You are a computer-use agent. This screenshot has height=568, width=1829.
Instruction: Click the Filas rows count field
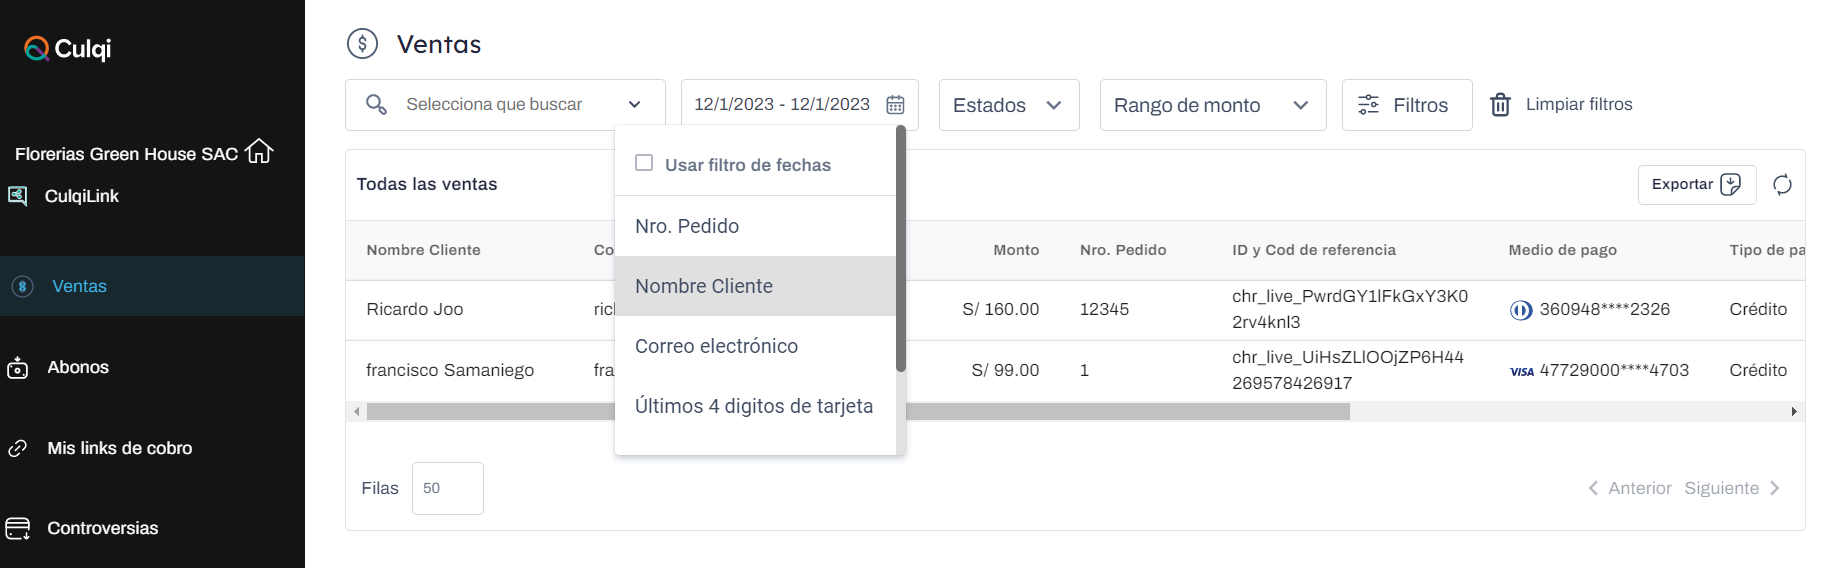tap(447, 488)
